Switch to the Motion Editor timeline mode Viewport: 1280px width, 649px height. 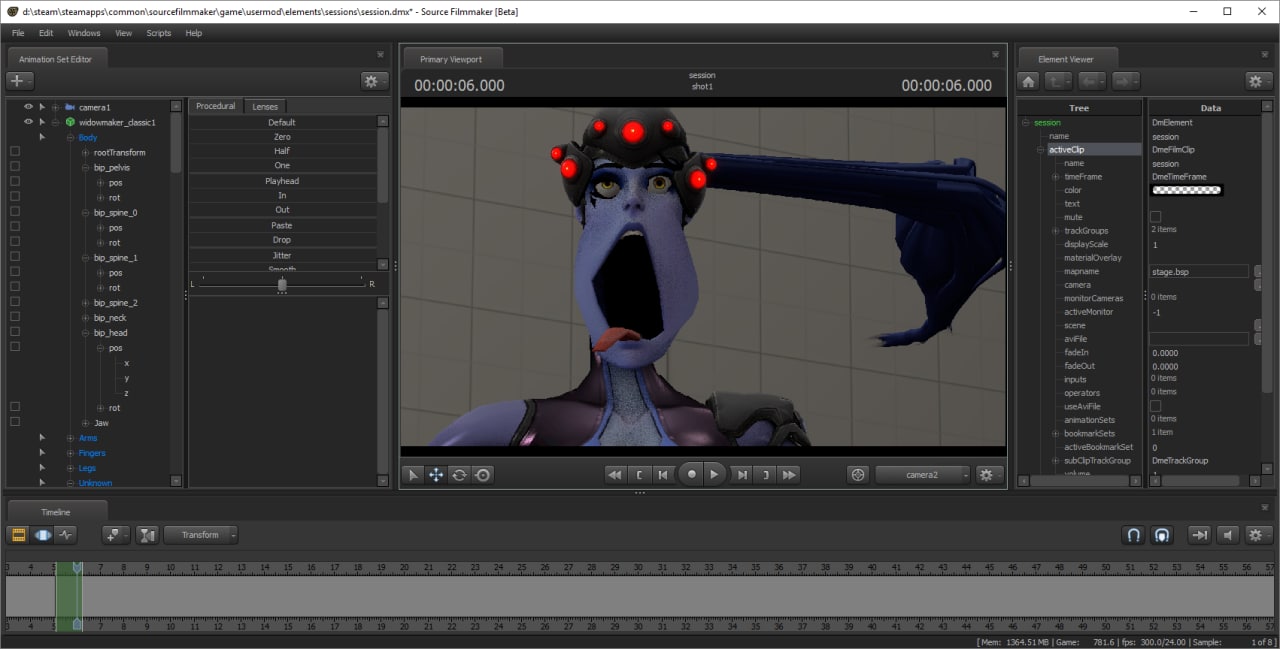pos(42,535)
